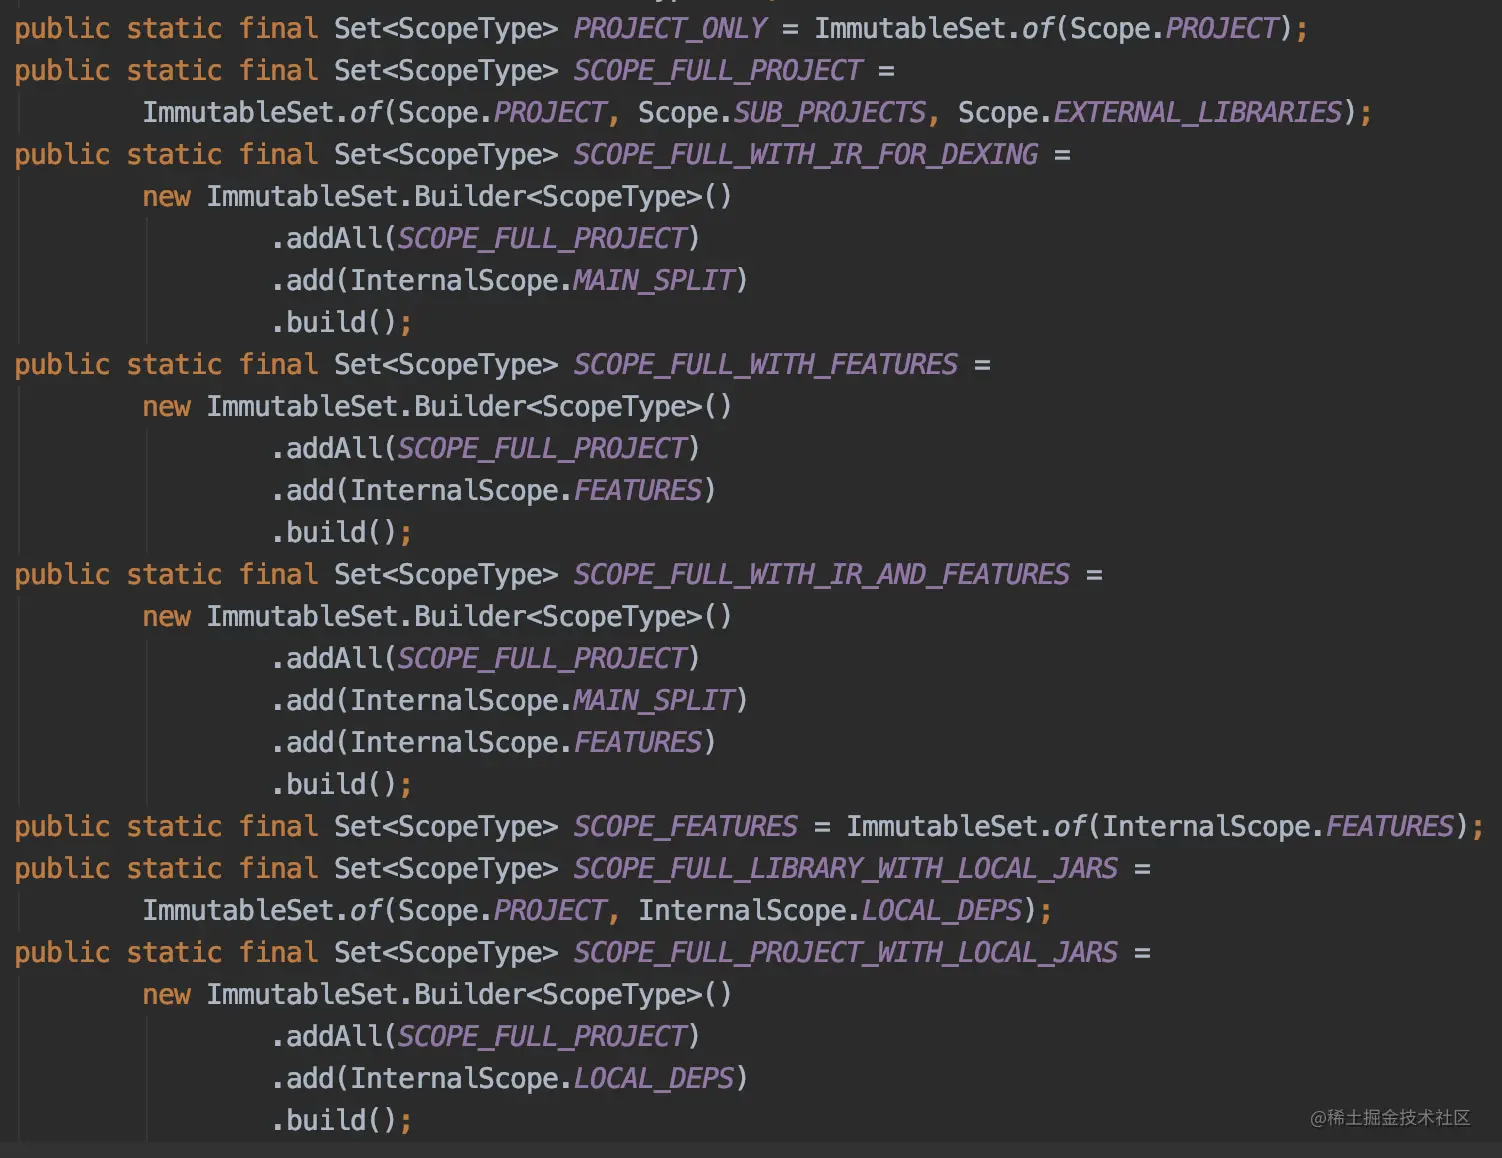1502x1158 pixels.
Task: Click the PROJECT_ONLY constant name
Action: (x=670, y=28)
